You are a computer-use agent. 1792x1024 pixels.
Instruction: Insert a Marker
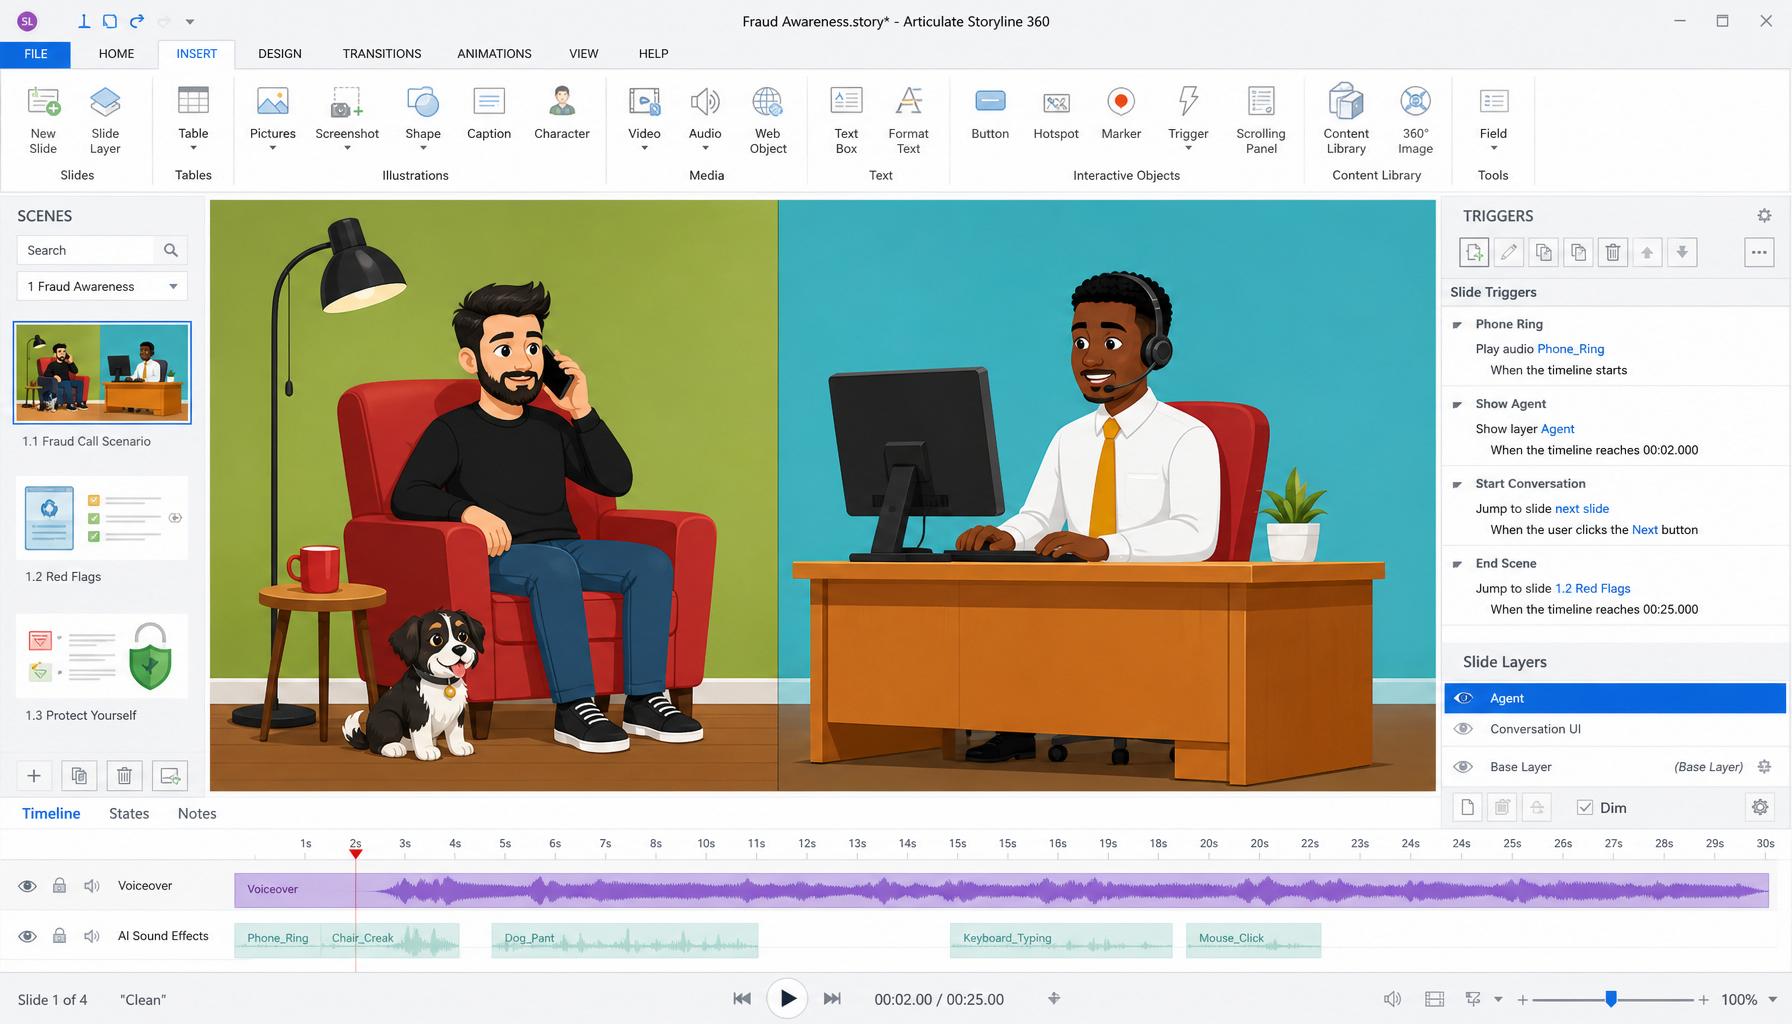pyautogui.click(x=1121, y=112)
